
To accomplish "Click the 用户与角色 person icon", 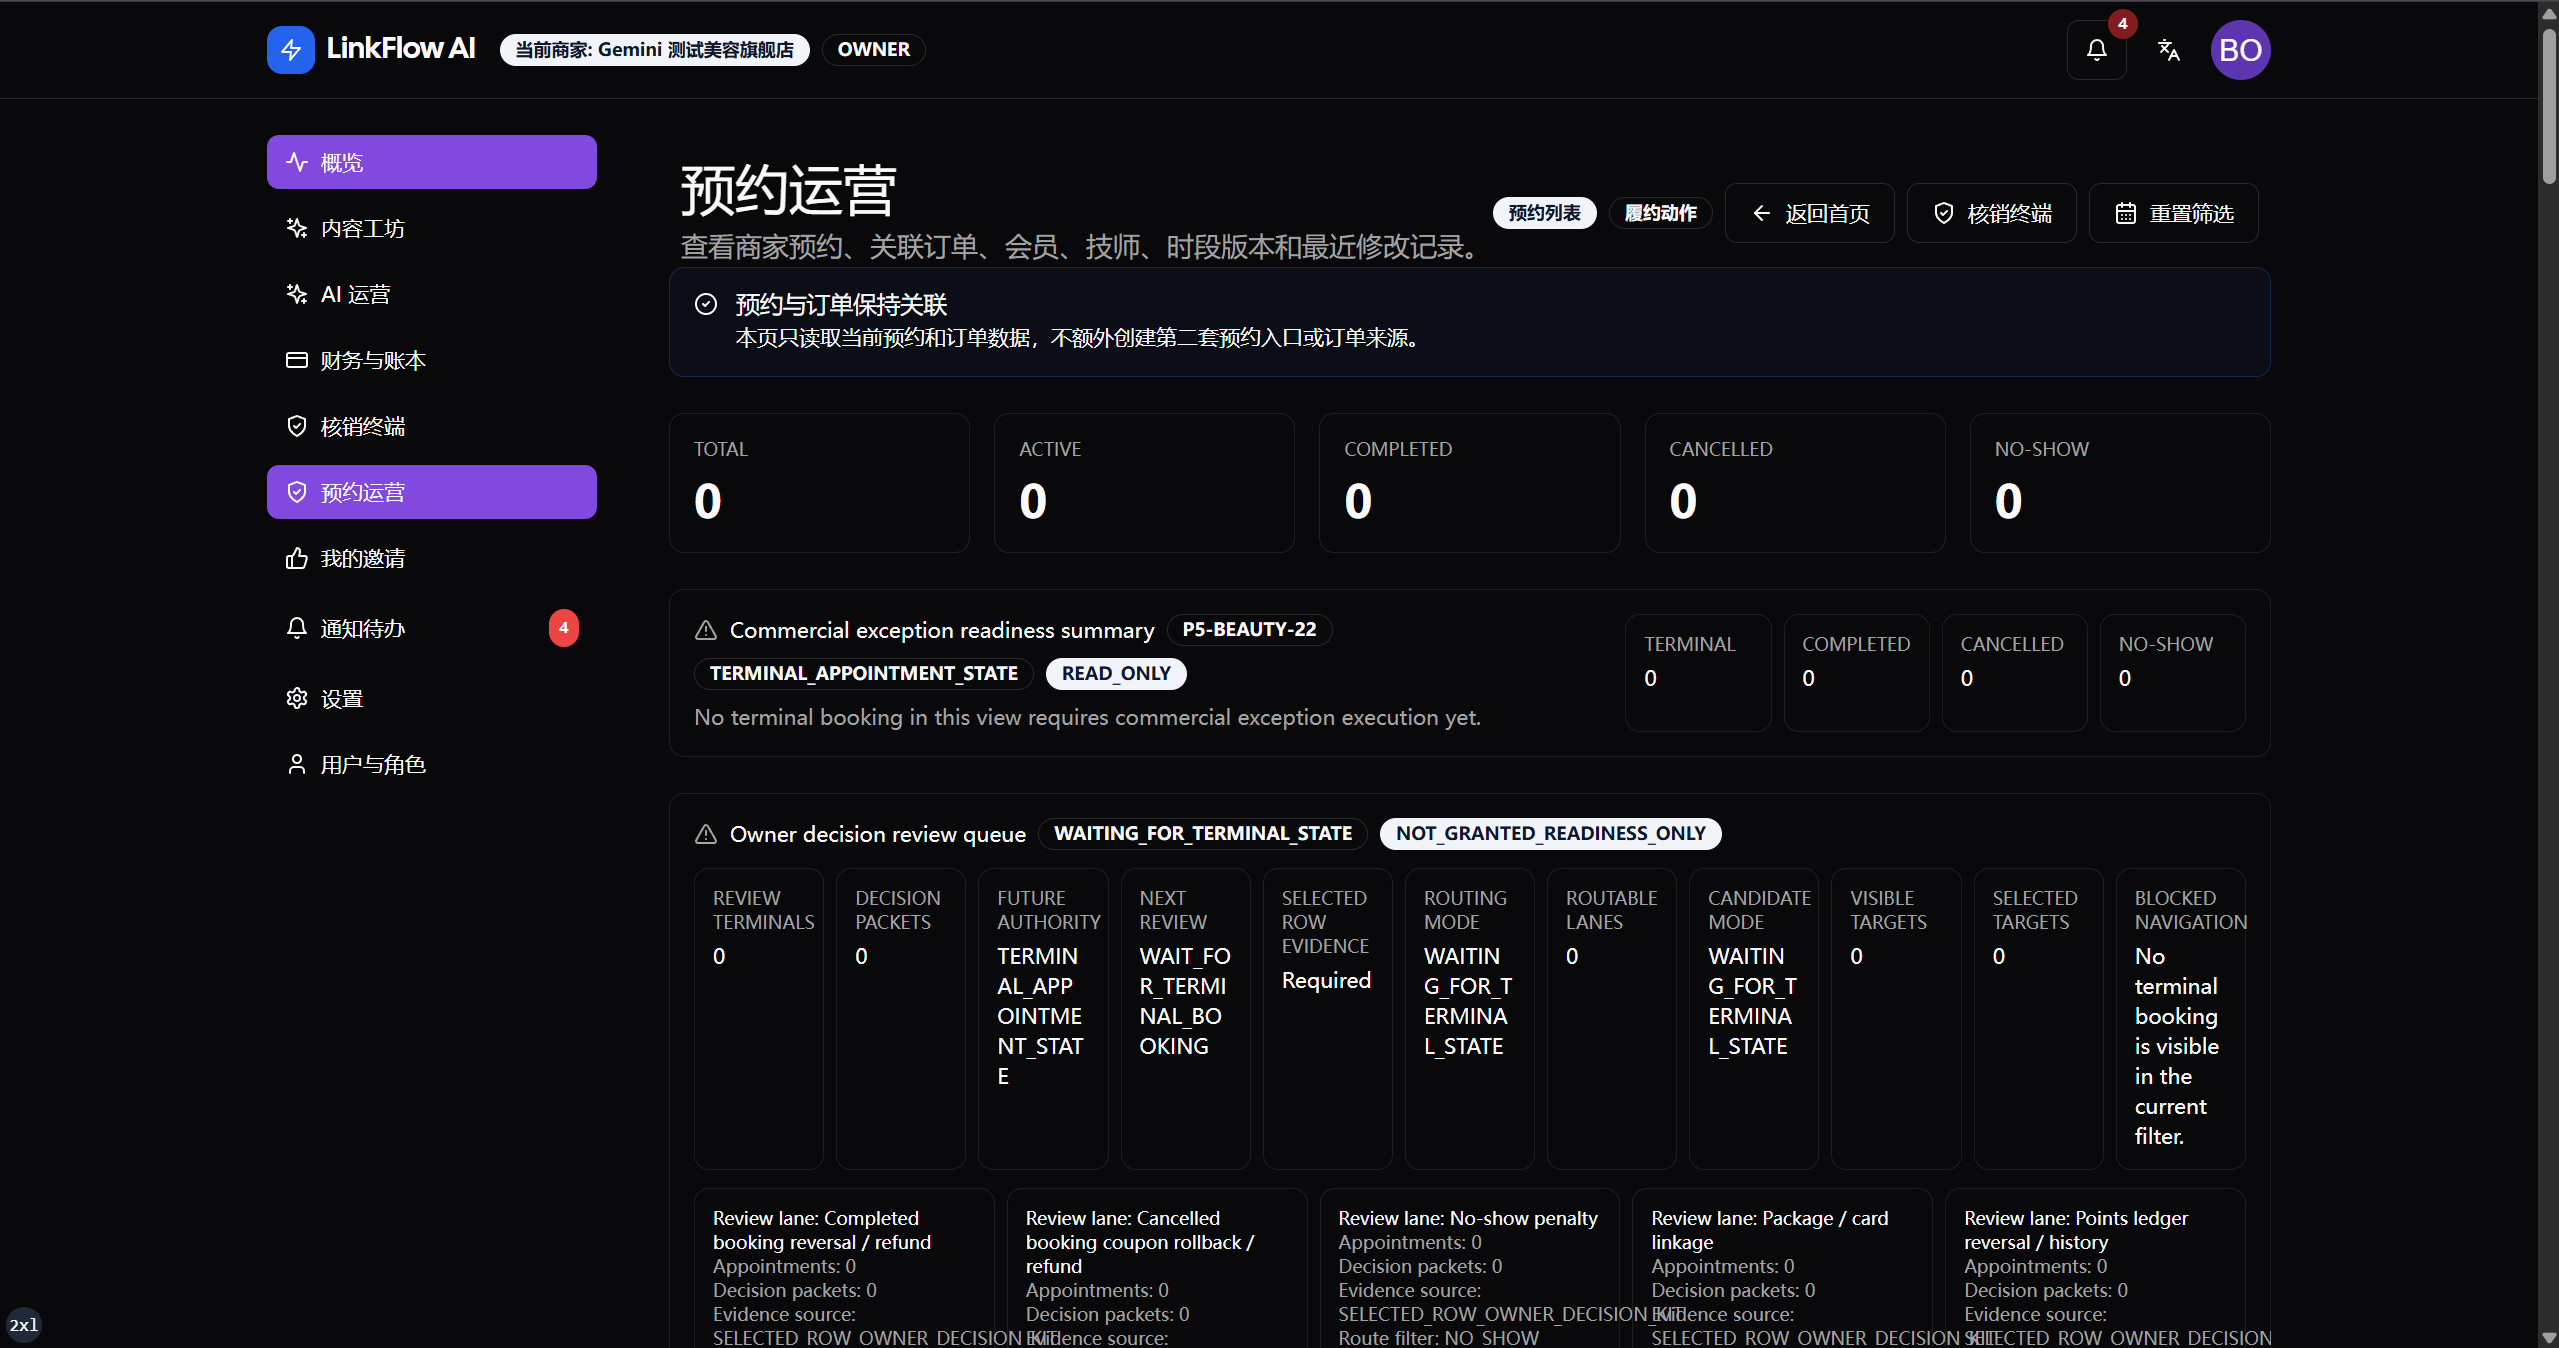I will click(297, 764).
